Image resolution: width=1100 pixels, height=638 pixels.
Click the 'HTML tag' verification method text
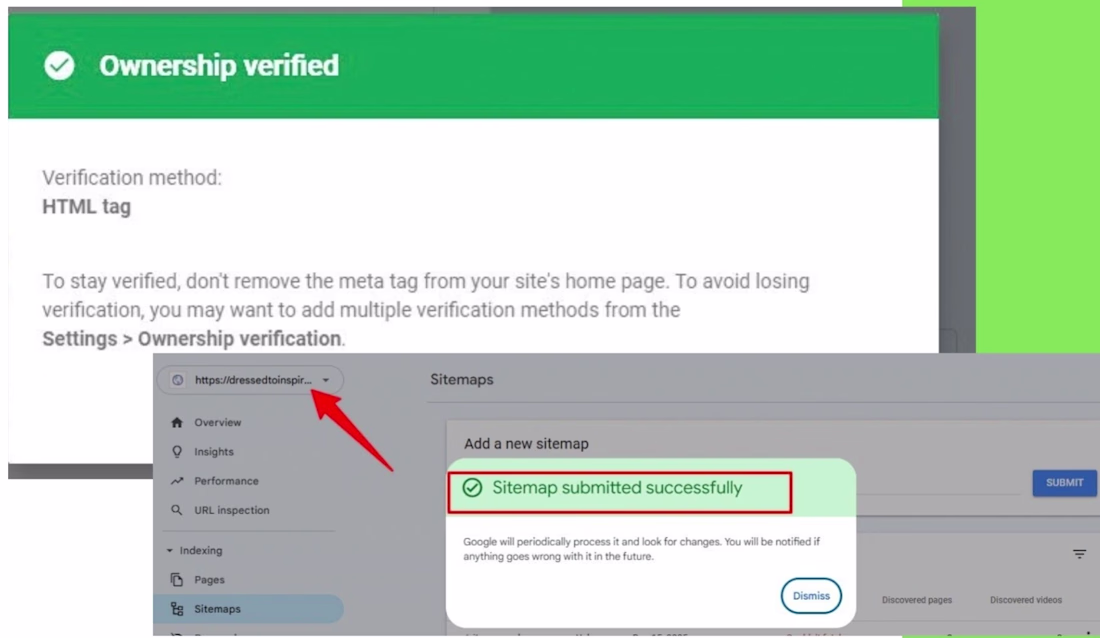86,207
